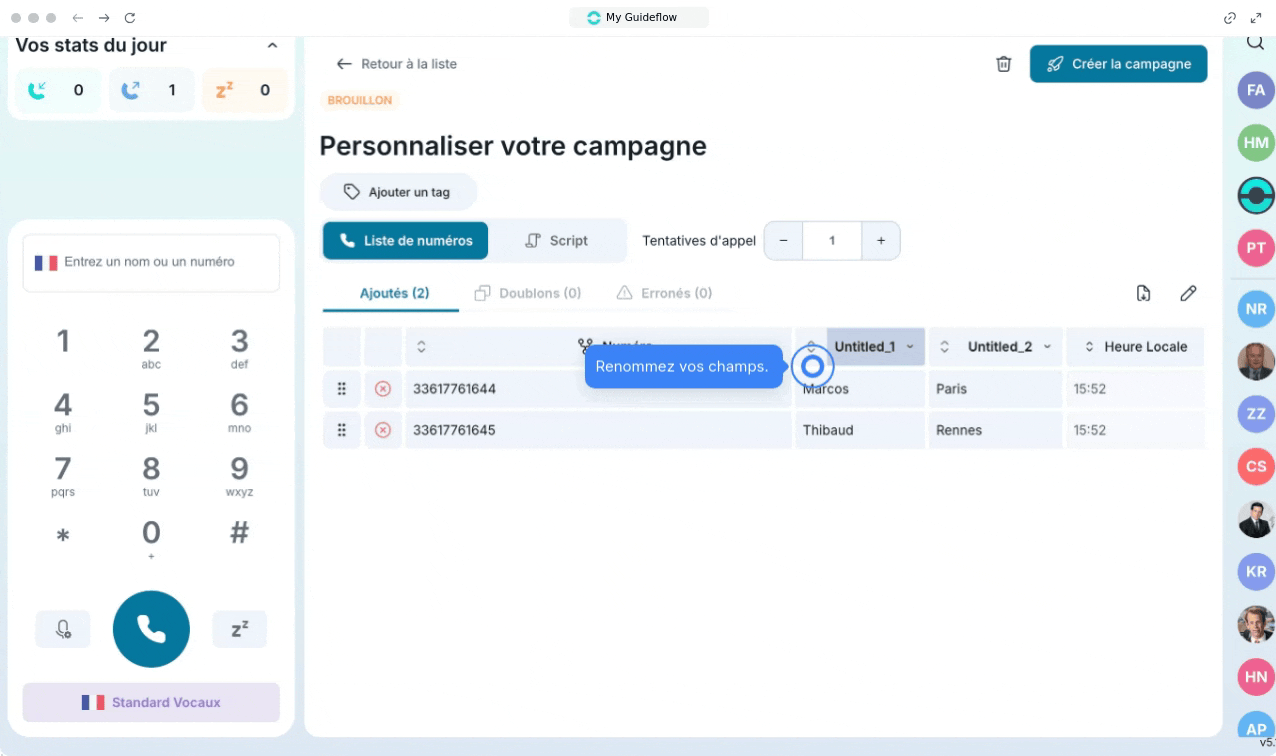Remove number 33617761644 with red x icon

[x=382, y=389]
